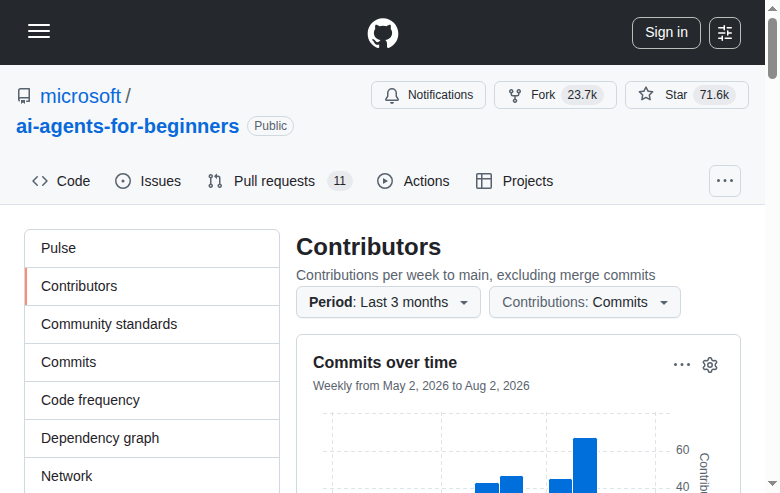Open the repository nav overflow menu

725,181
